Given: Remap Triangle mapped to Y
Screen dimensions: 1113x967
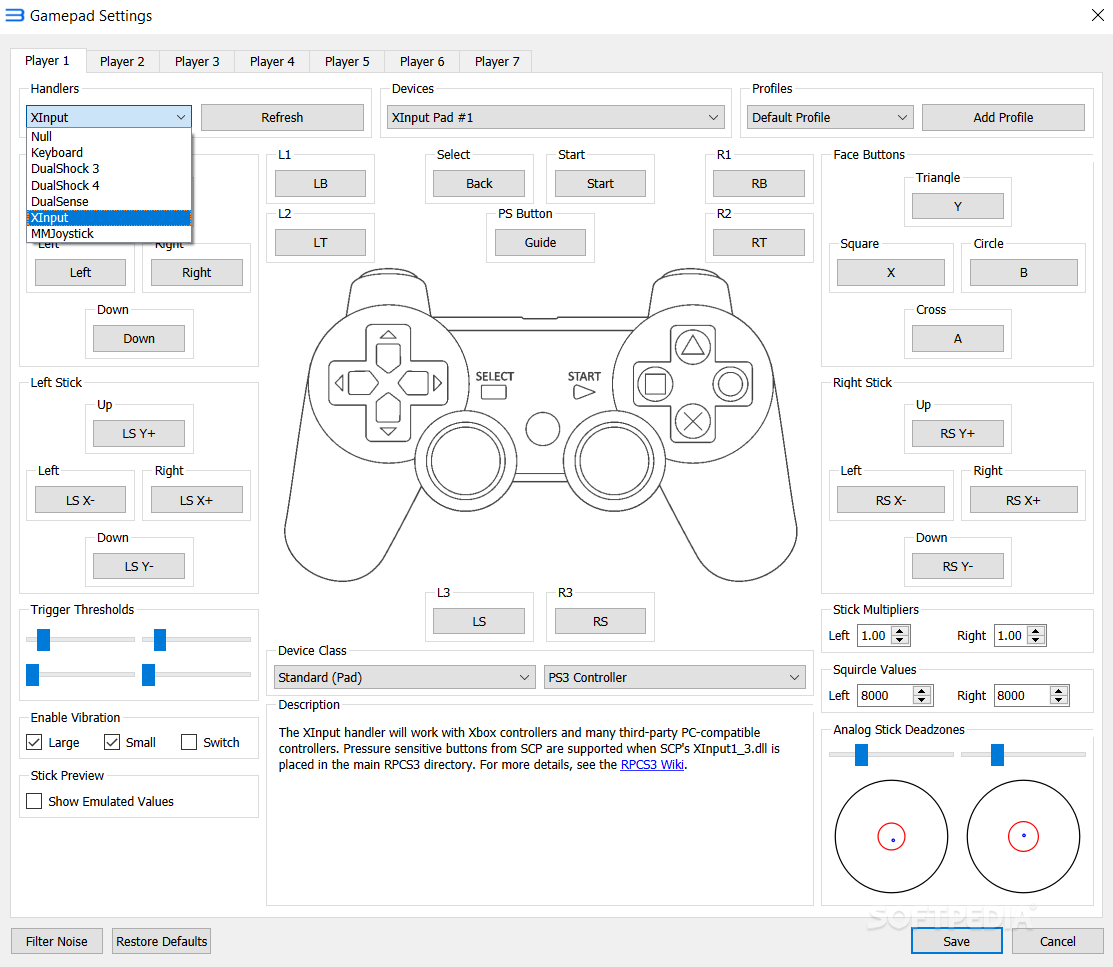Looking at the screenshot, I should coord(958,206).
